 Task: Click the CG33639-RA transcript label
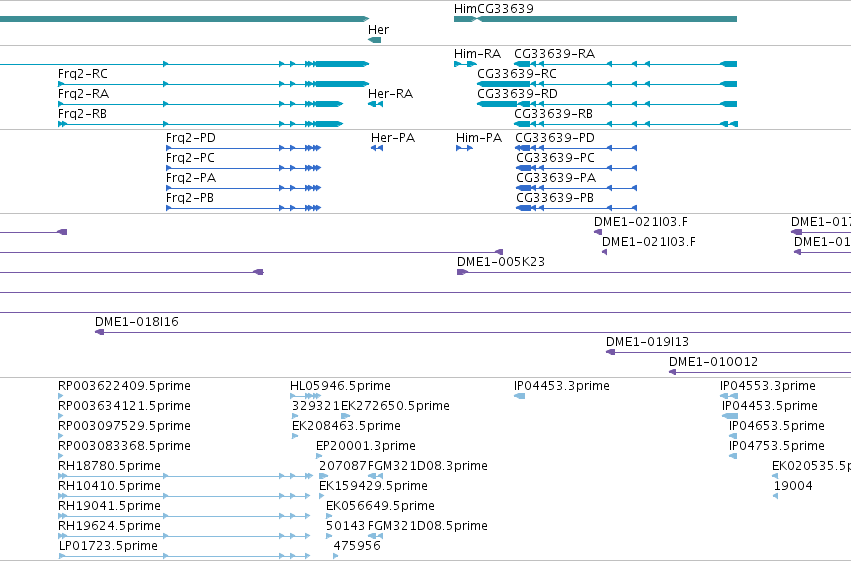(554, 54)
